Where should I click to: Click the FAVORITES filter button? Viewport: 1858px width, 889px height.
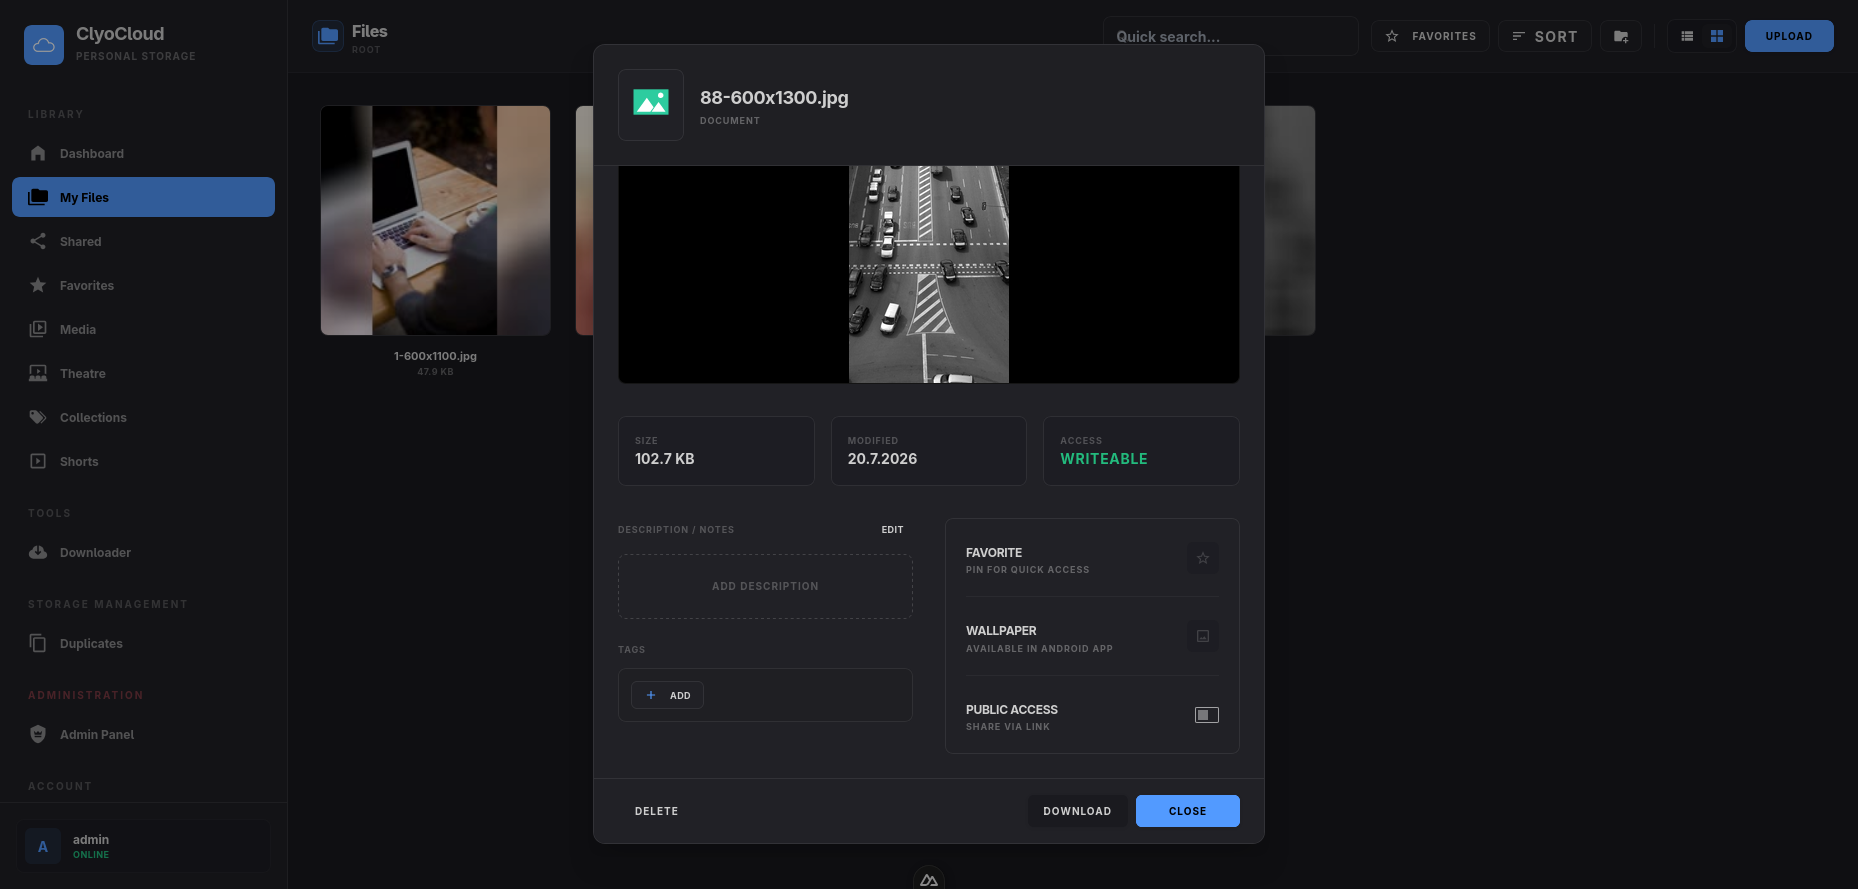(x=1430, y=36)
